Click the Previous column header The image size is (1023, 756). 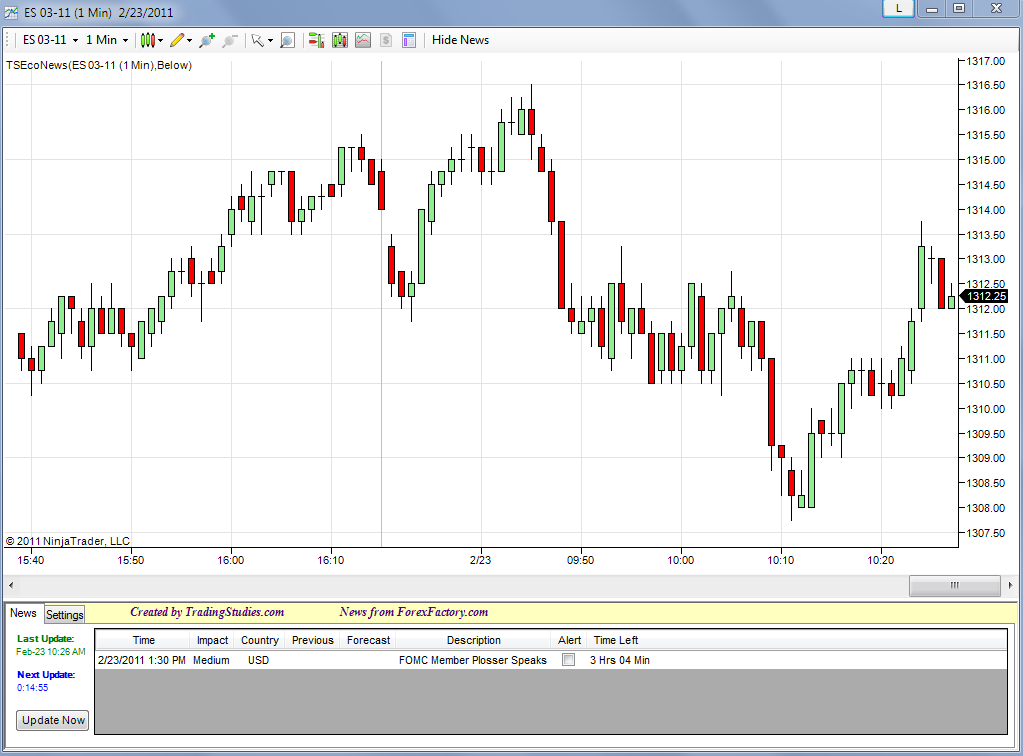coord(313,640)
